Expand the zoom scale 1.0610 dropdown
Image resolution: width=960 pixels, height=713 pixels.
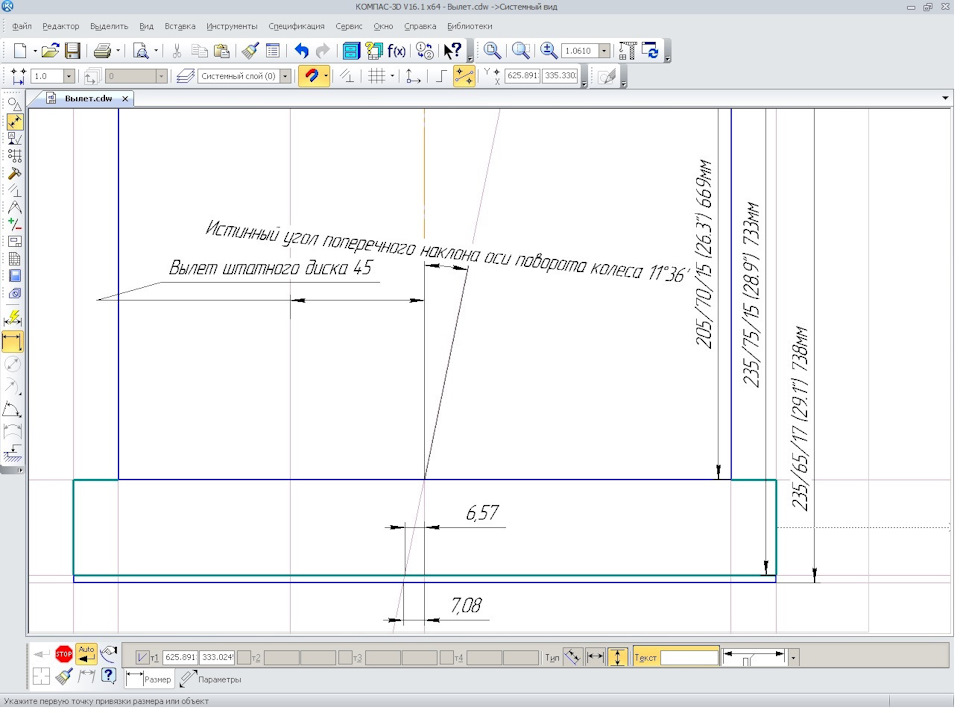click(604, 51)
